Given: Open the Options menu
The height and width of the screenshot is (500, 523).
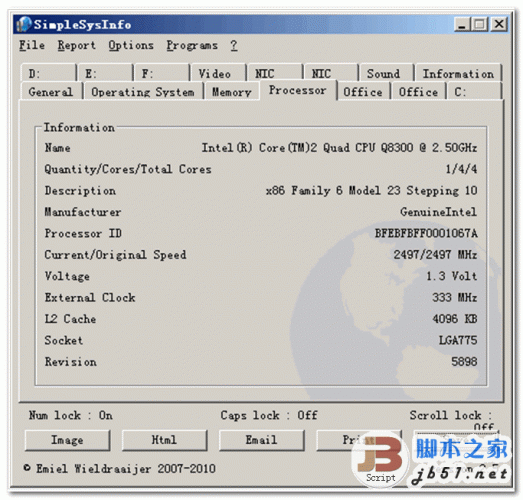Looking at the screenshot, I should click(x=131, y=45).
